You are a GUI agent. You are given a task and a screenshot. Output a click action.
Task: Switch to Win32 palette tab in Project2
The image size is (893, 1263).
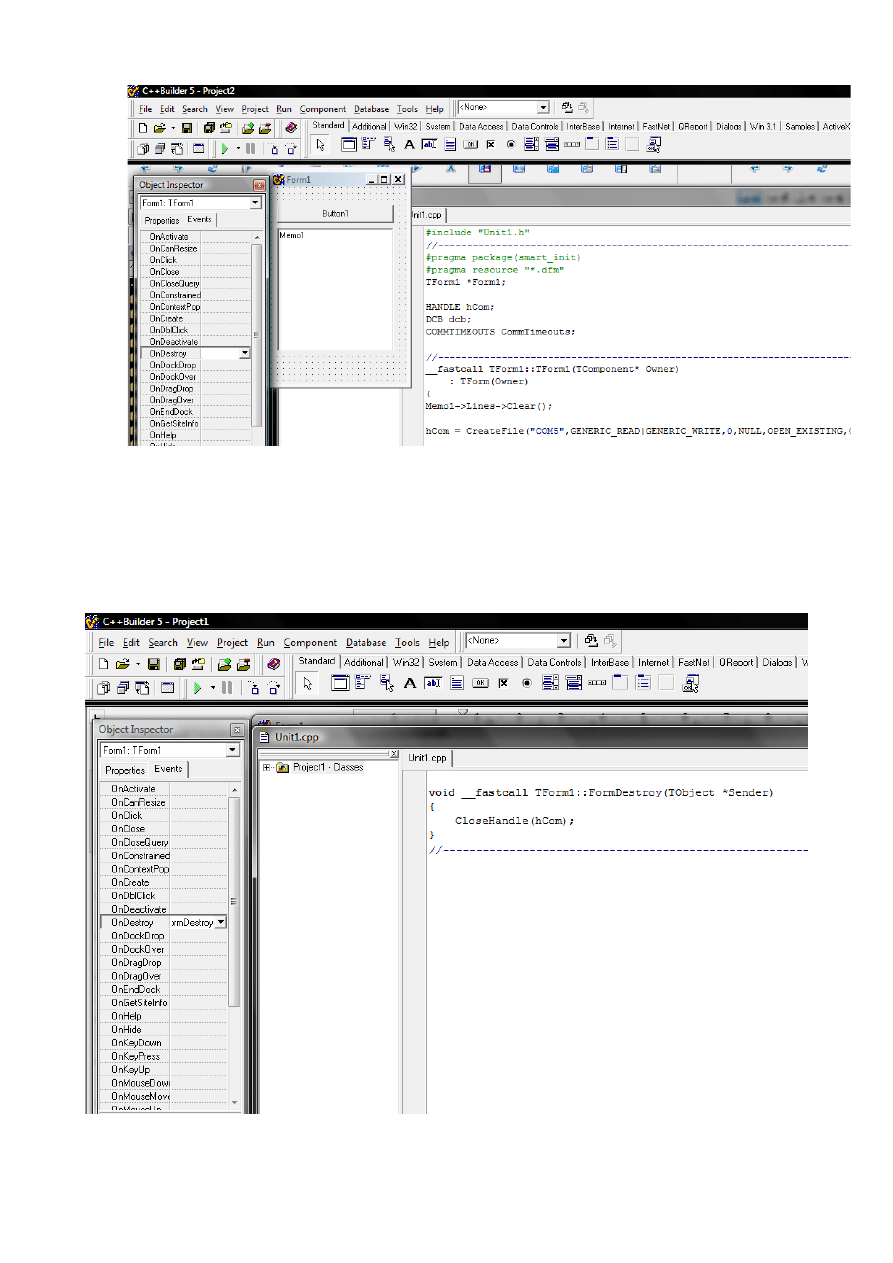[405, 127]
